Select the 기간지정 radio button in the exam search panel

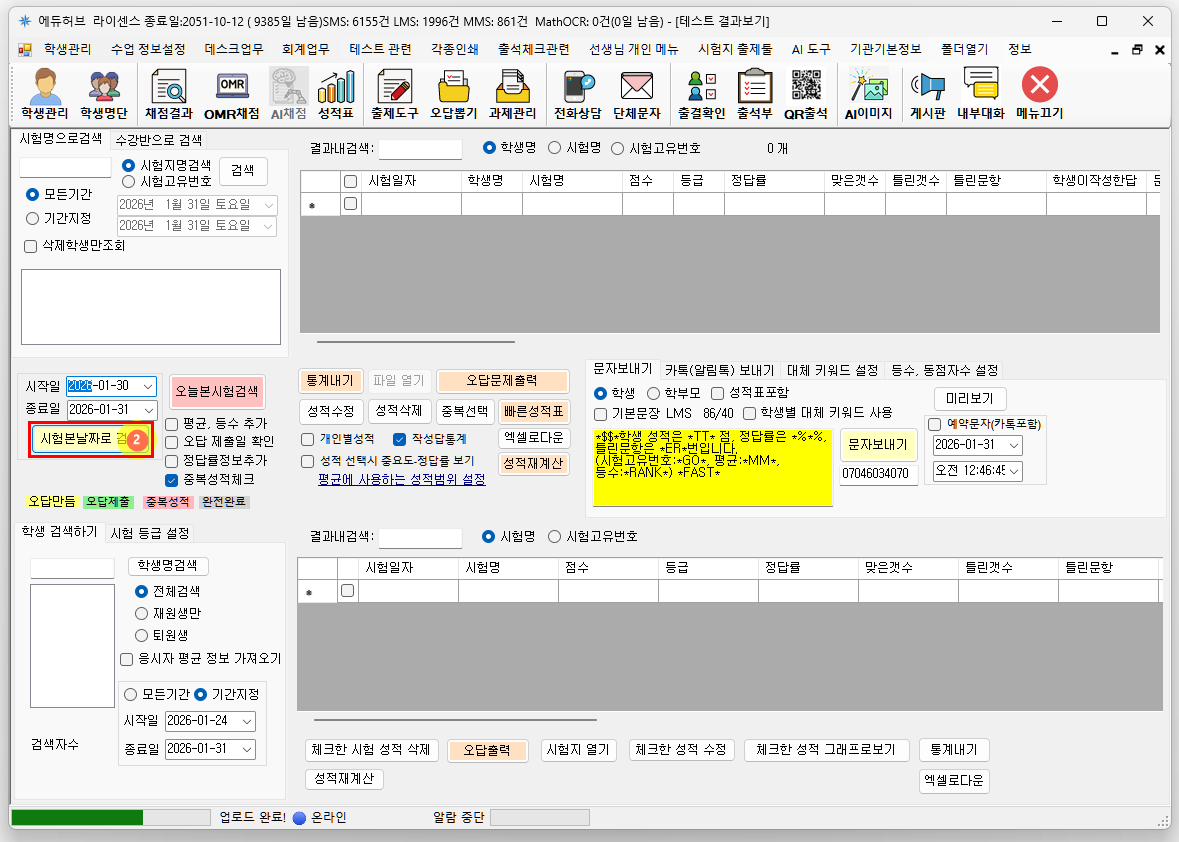pos(33,218)
